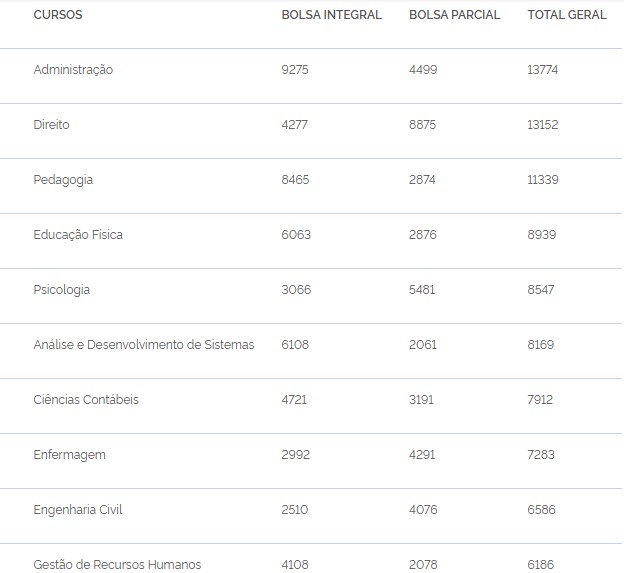Click Pedagogia full scholarship value 8465

pos(296,180)
